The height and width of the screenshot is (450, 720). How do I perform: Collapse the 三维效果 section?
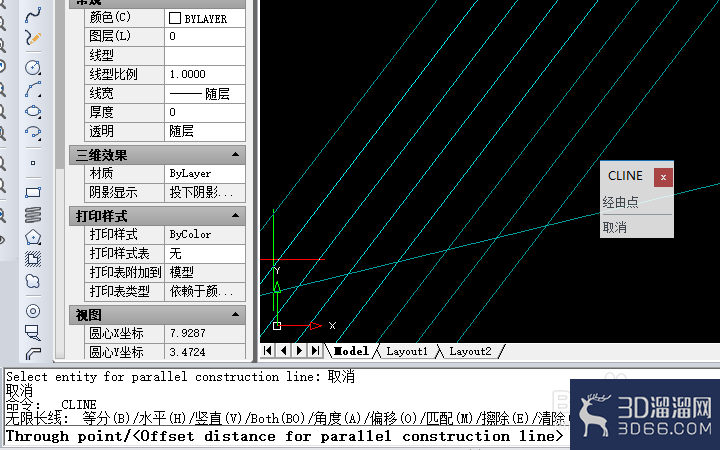235,155
